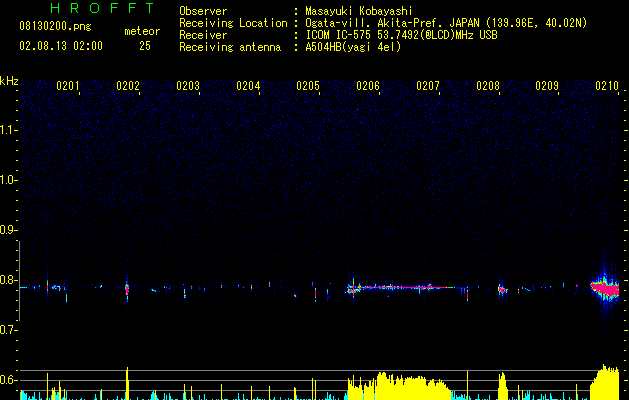Click the 0207 time marker
629x400 pixels.
click(x=428, y=86)
